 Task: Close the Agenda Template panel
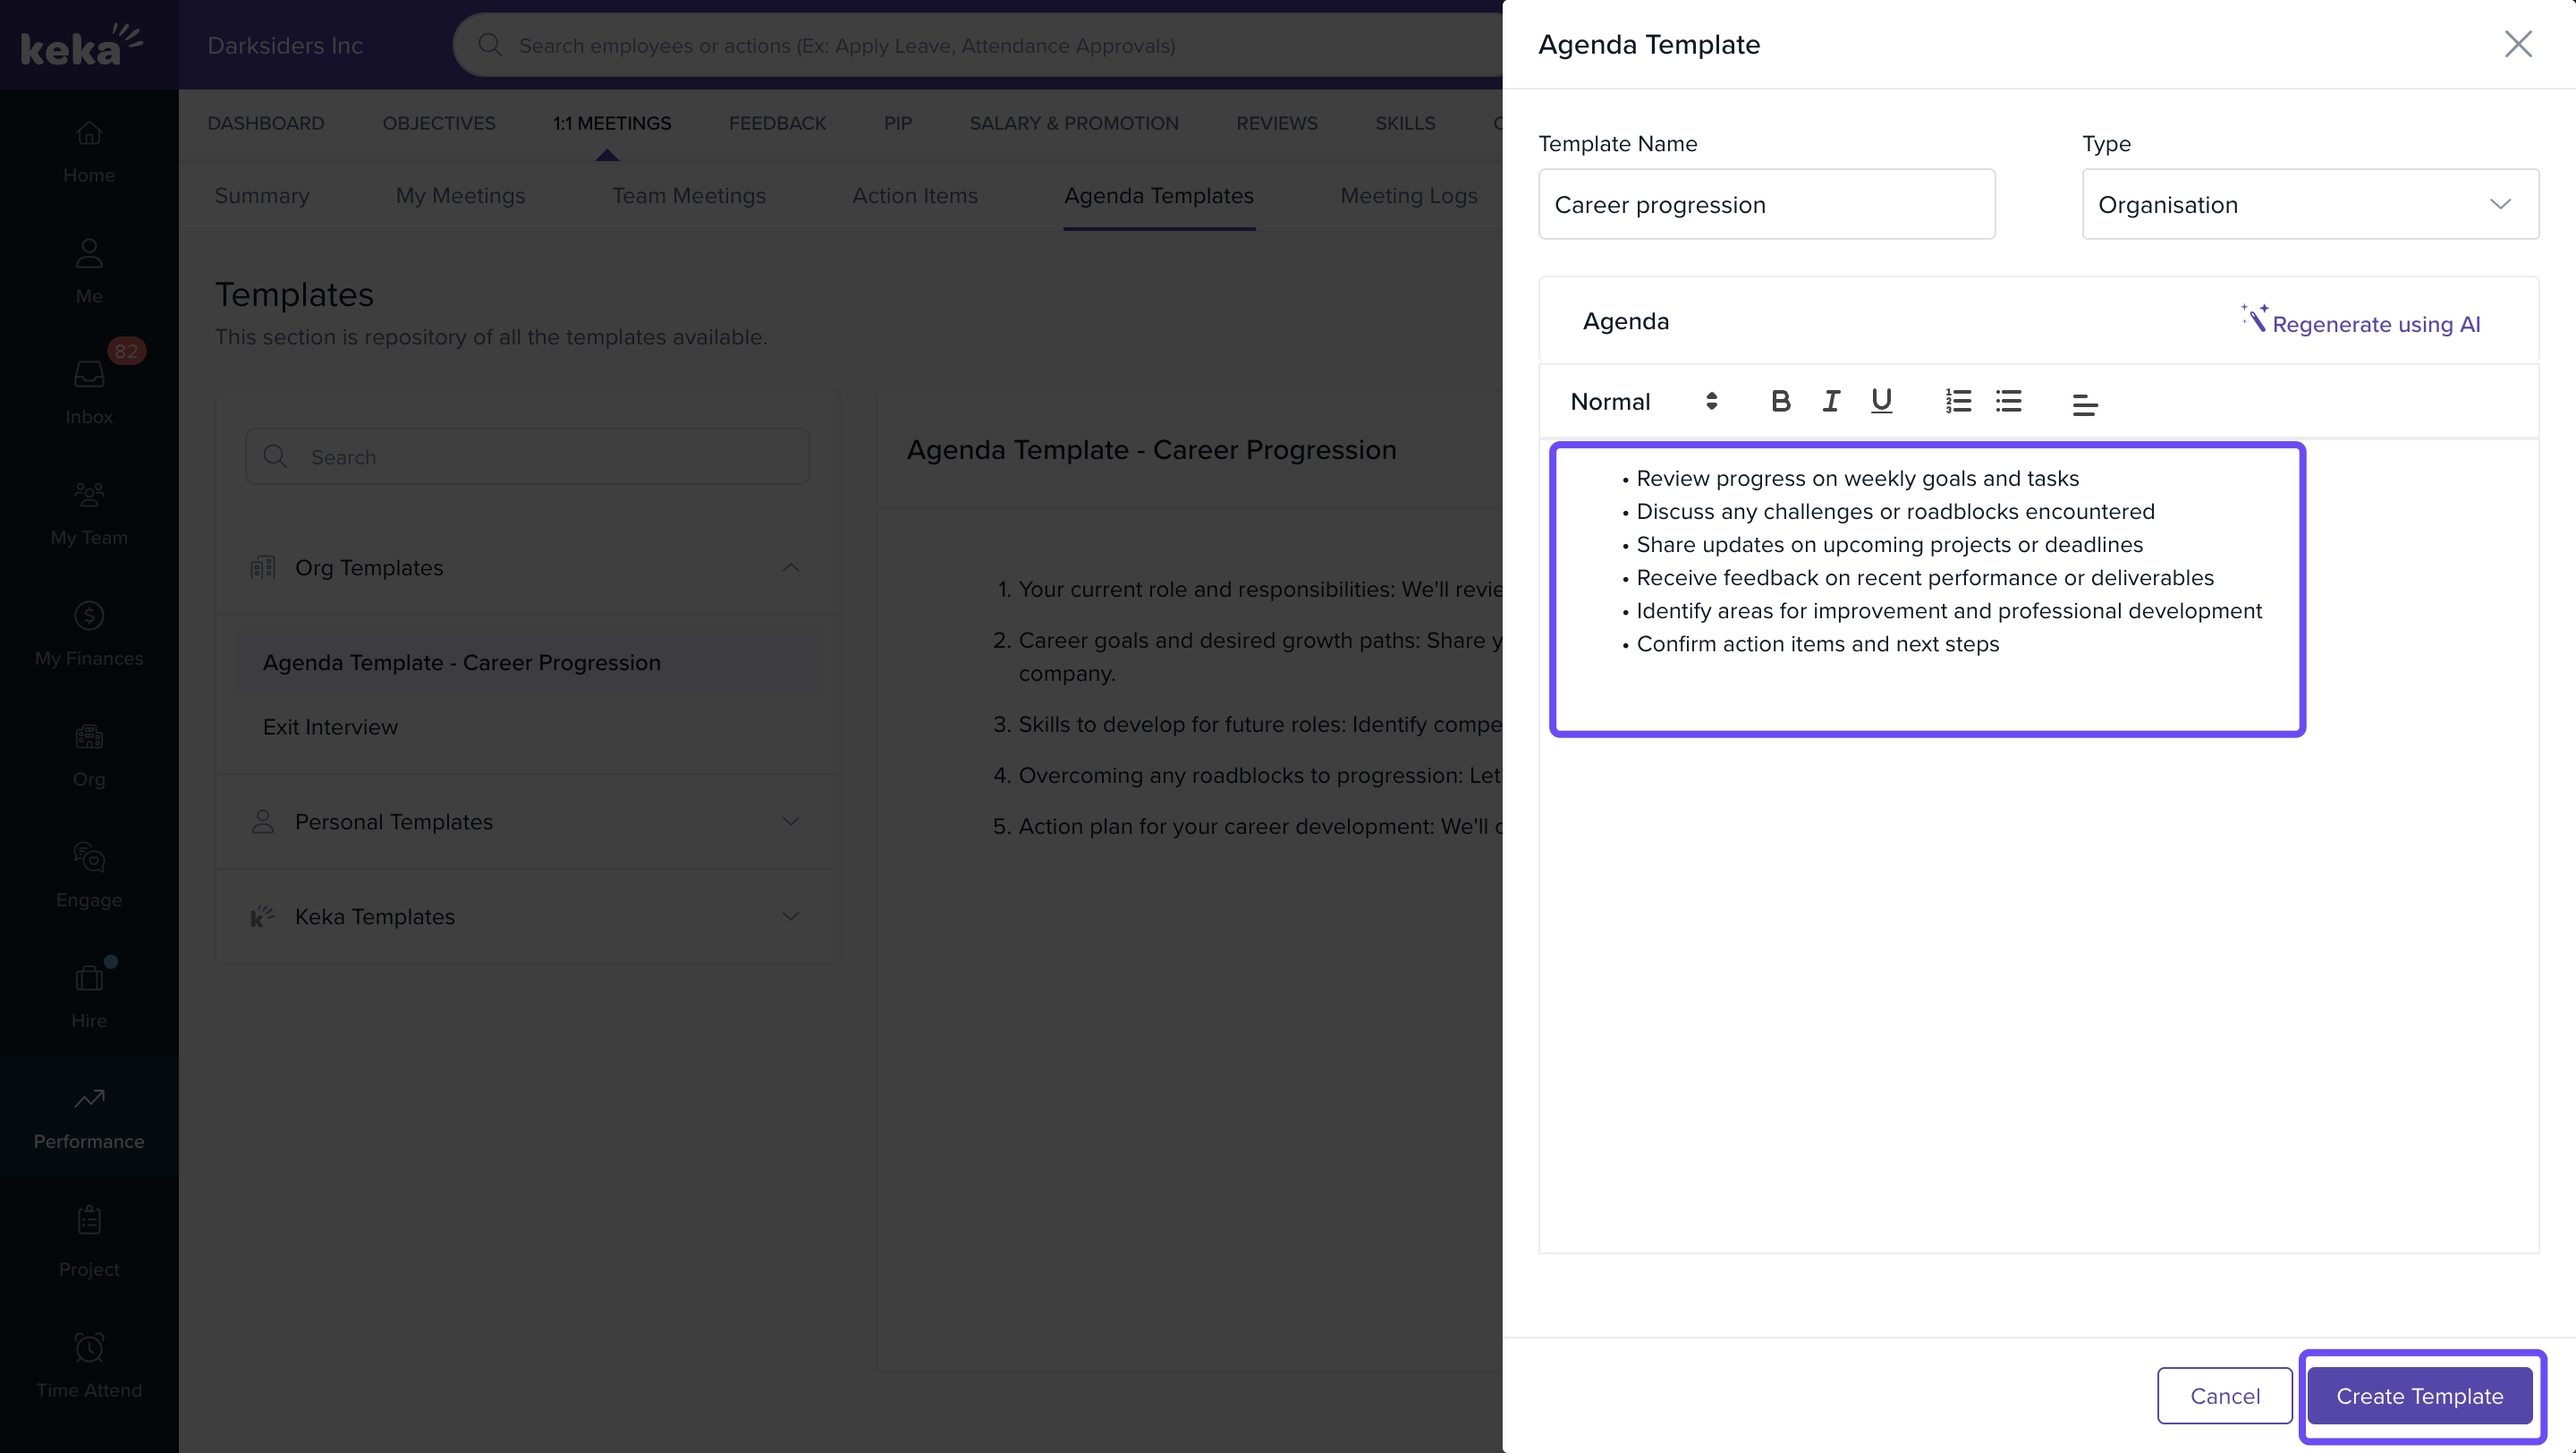coord(2517,44)
